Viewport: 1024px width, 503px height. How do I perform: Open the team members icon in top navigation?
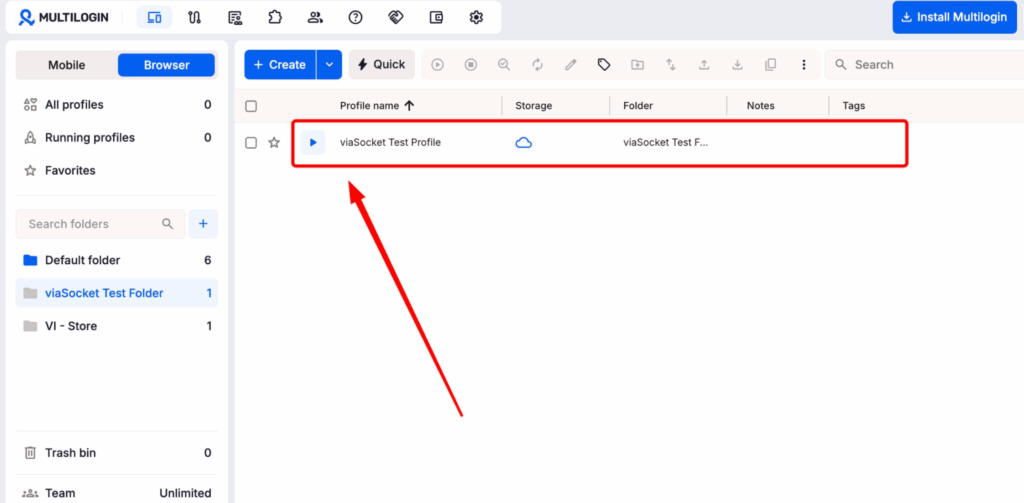[x=315, y=17]
